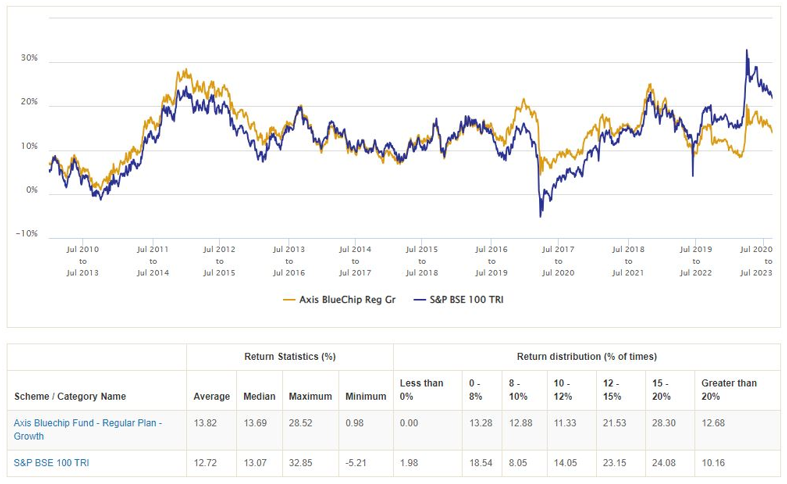The width and height of the screenshot is (787, 484).
Task: Select BSE 100 maximum value 32.85
Action: click(300, 462)
